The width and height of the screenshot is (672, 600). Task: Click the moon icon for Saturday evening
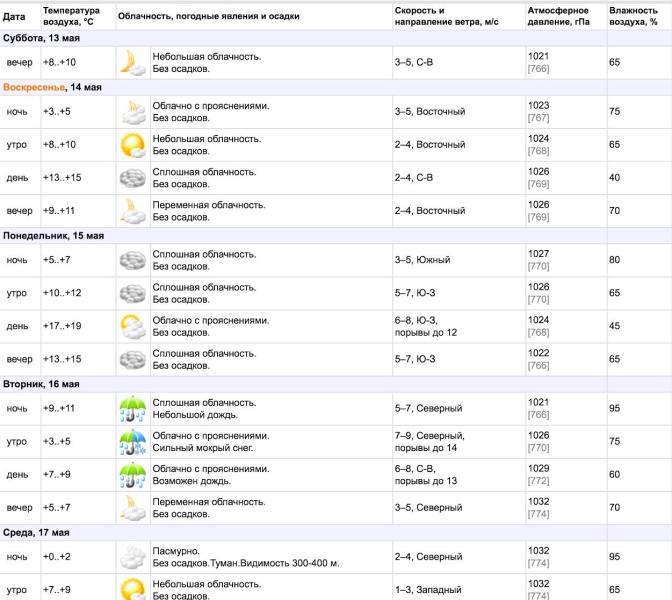(132, 63)
